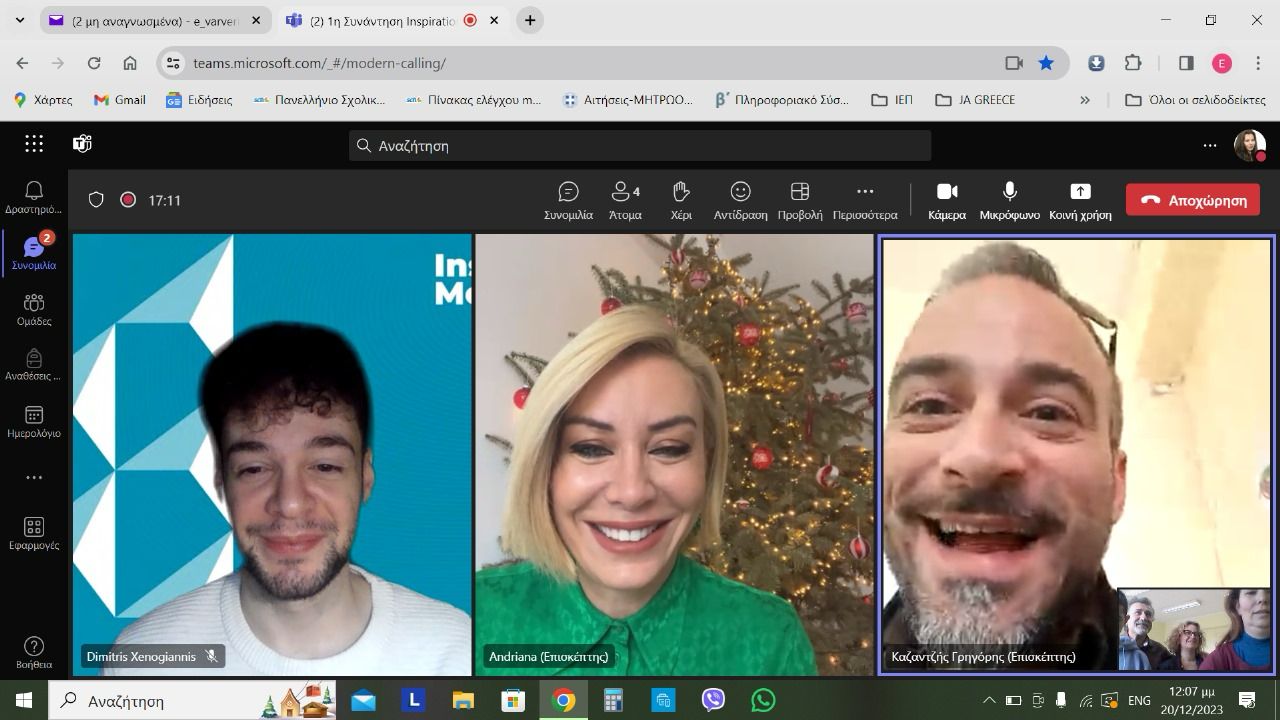Open the Gmail bookmark
Screen dimensions: 1280x720
pos(119,100)
